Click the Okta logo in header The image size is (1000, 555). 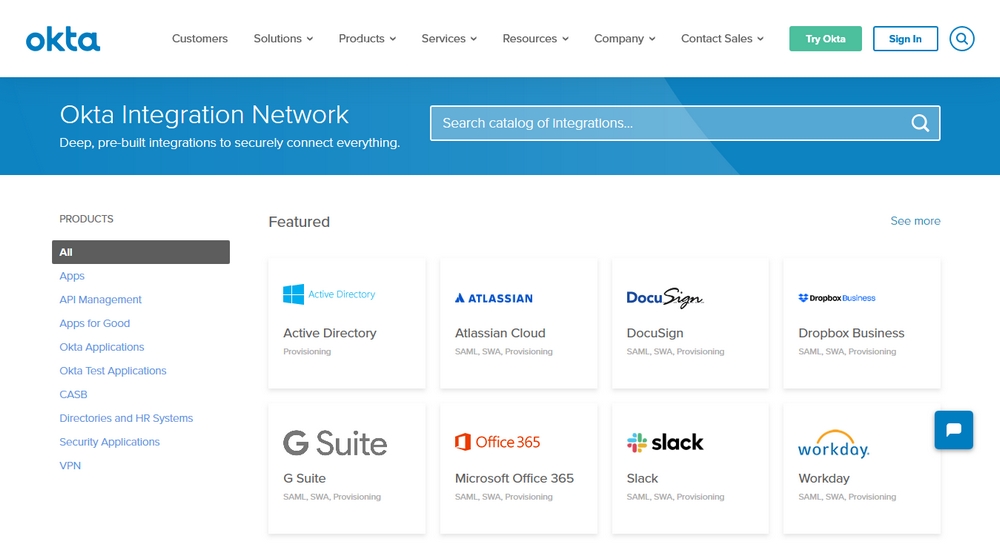click(x=63, y=39)
